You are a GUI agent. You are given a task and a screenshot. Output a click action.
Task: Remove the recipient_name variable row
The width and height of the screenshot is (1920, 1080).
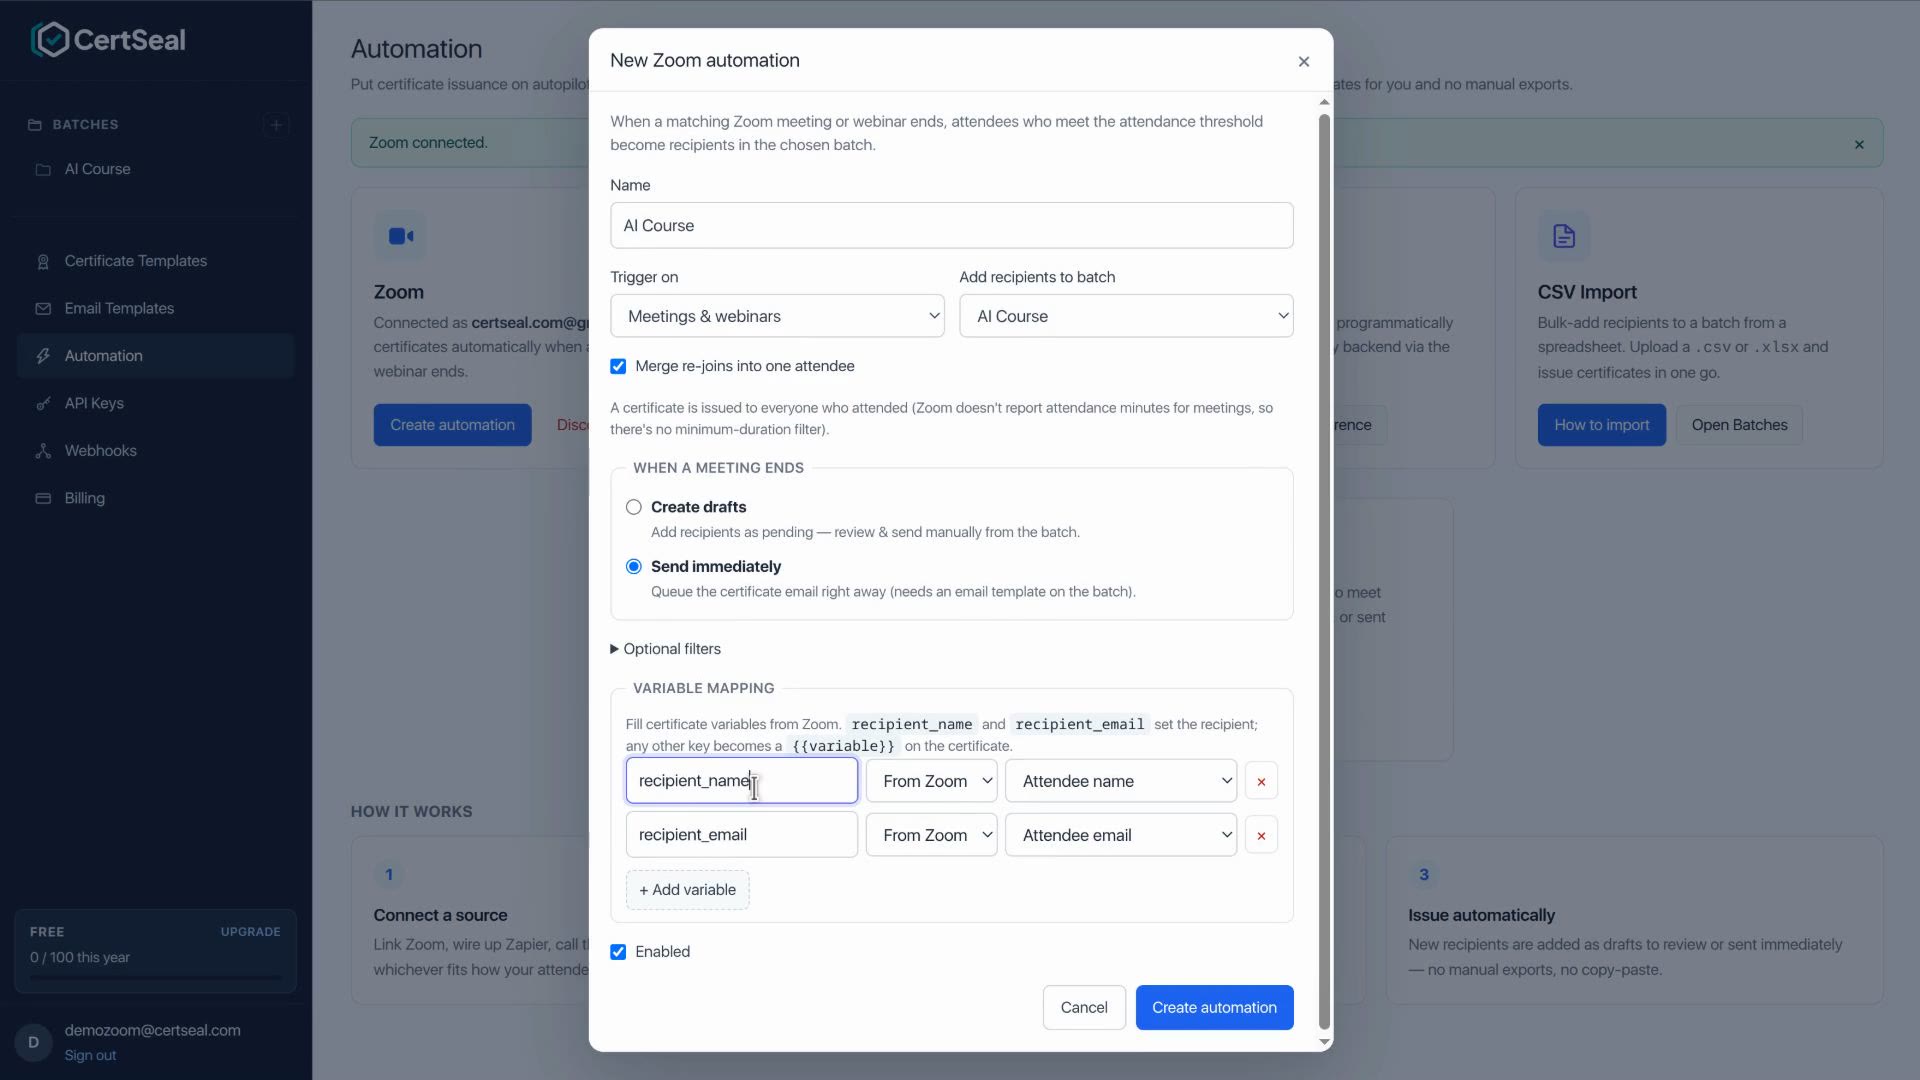pos(1261,782)
